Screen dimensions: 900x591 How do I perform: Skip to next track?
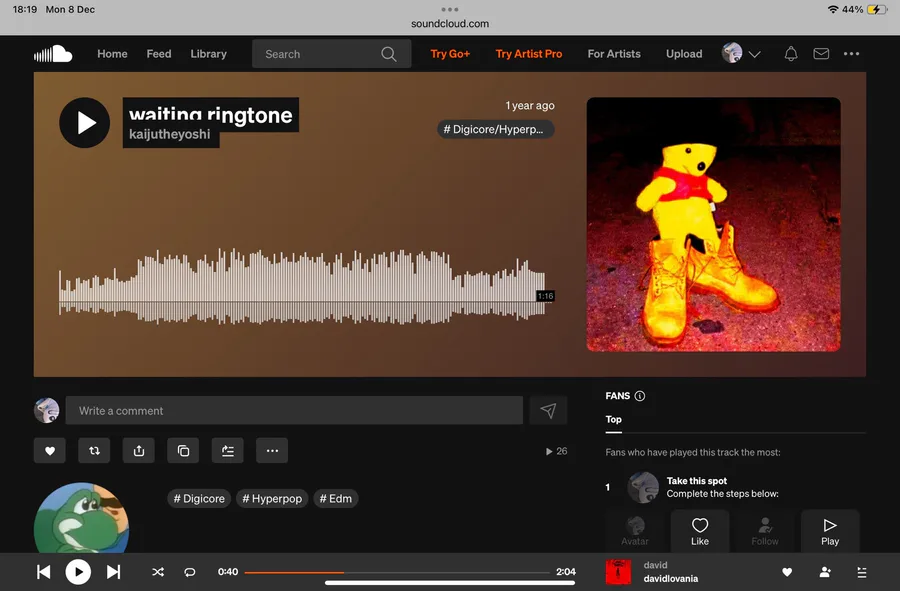coord(113,572)
